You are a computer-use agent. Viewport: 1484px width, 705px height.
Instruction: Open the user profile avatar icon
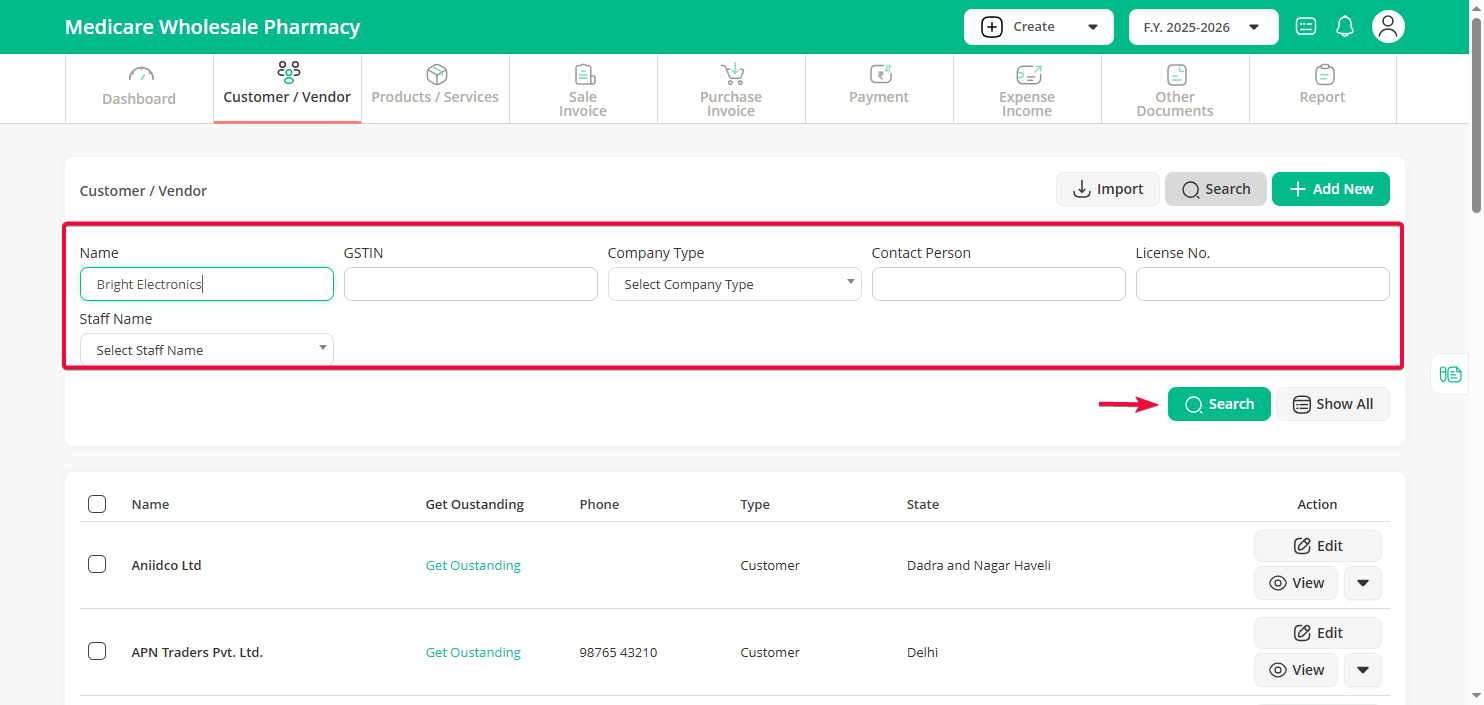pos(1387,27)
